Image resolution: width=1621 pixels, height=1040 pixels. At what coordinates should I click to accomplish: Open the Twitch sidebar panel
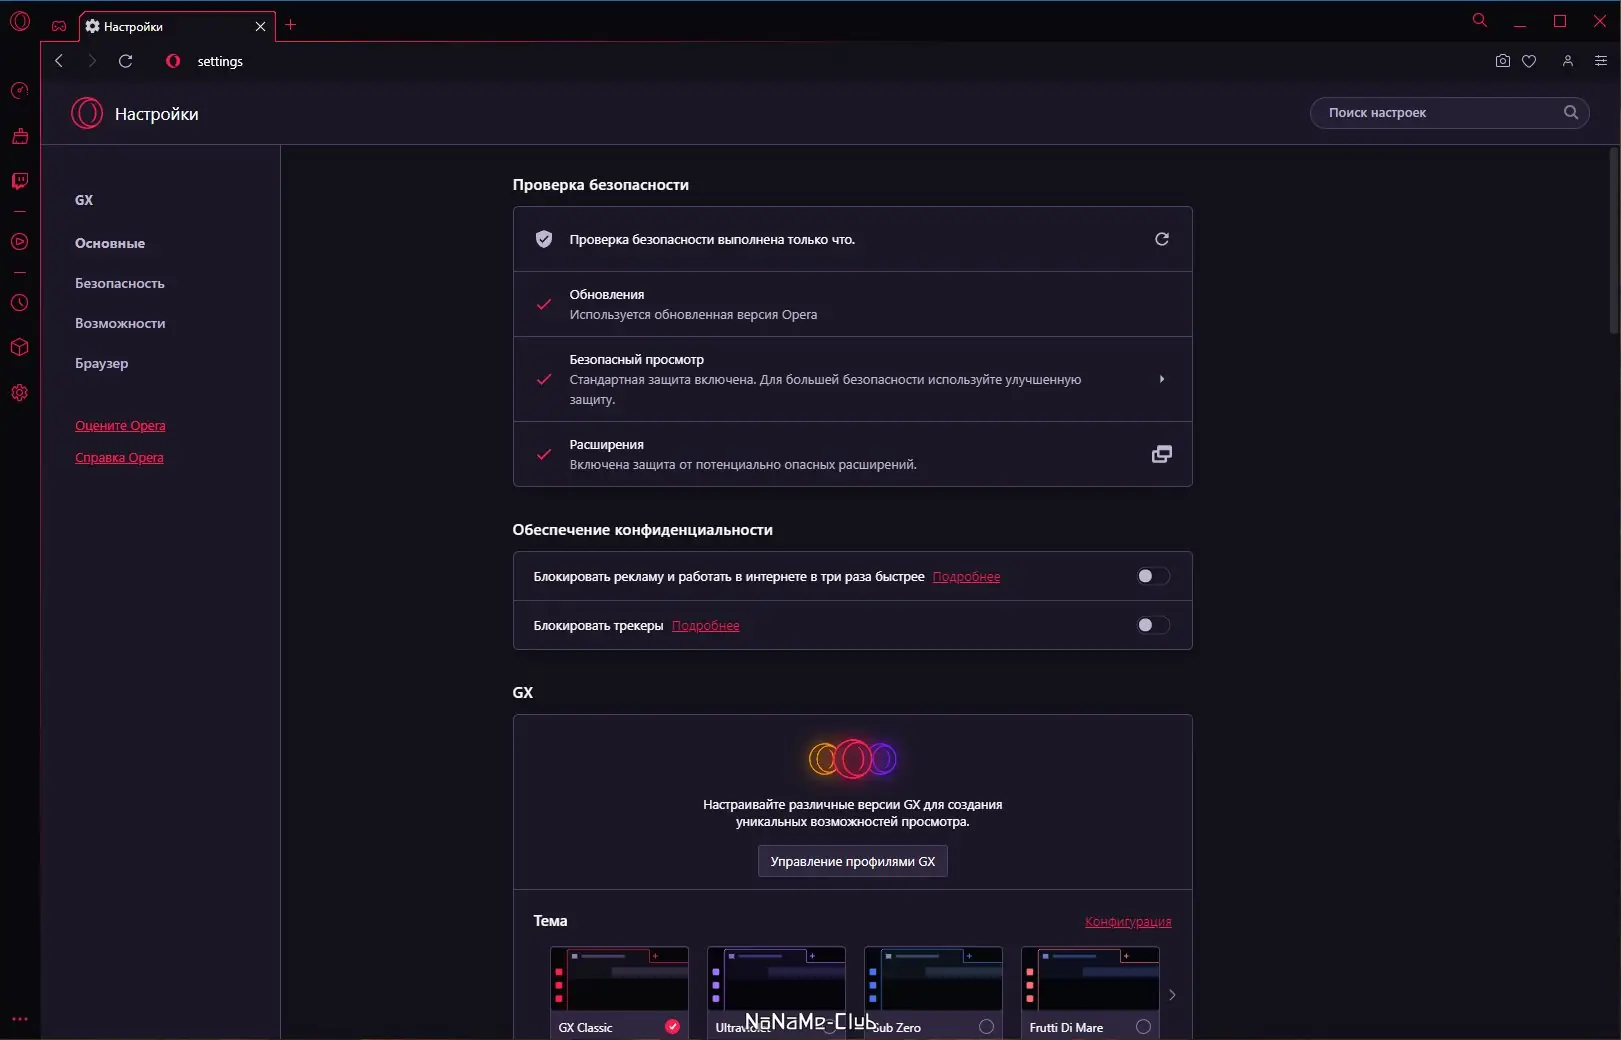click(x=19, y=181)
